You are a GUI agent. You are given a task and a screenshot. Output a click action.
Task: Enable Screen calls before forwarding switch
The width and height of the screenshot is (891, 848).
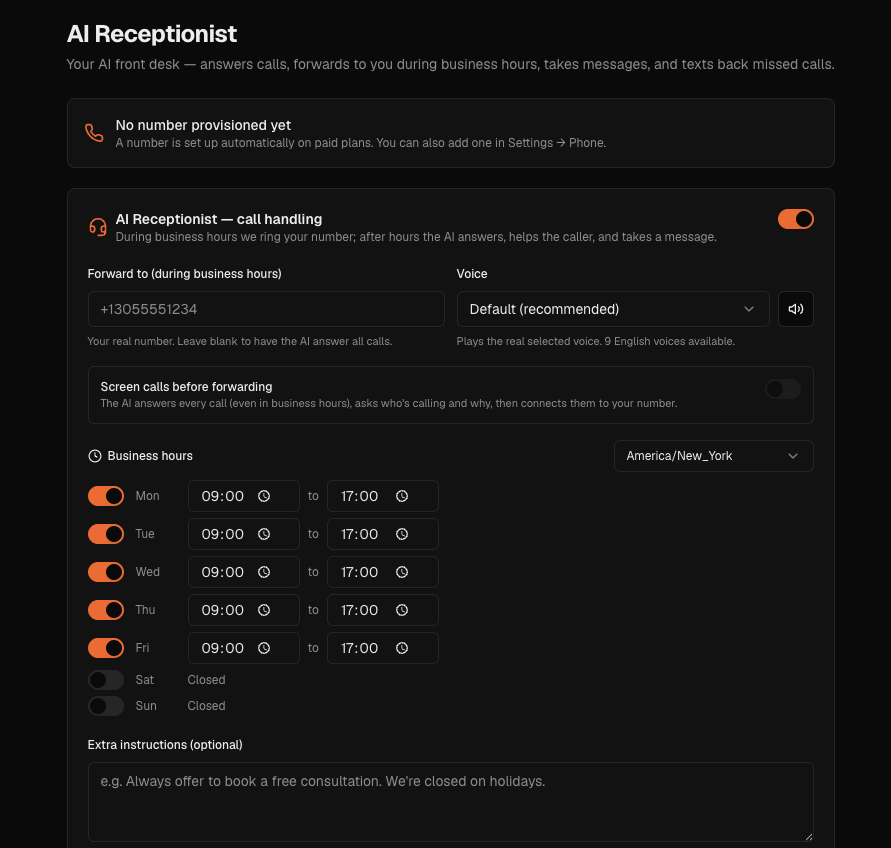click(x=783, y=389)
